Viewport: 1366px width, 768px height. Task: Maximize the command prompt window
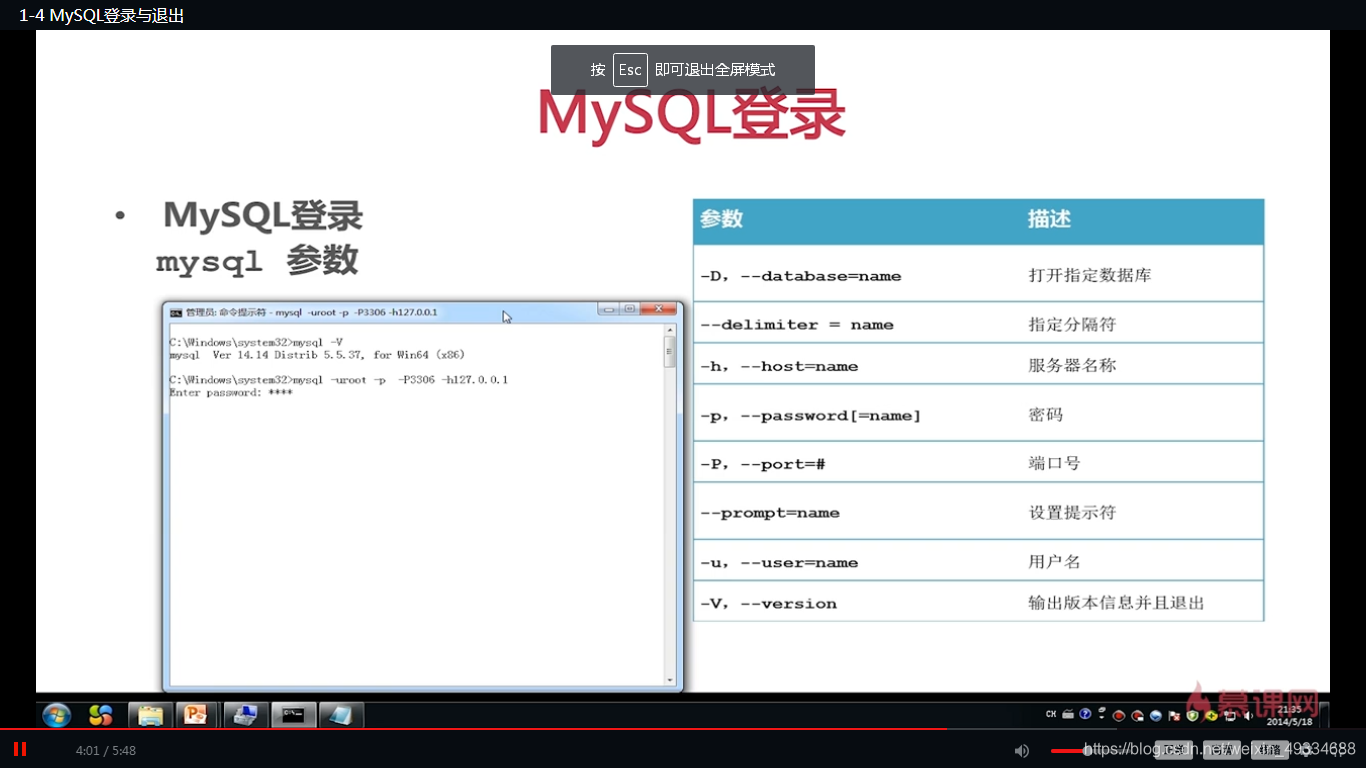[x=629, y=309]
